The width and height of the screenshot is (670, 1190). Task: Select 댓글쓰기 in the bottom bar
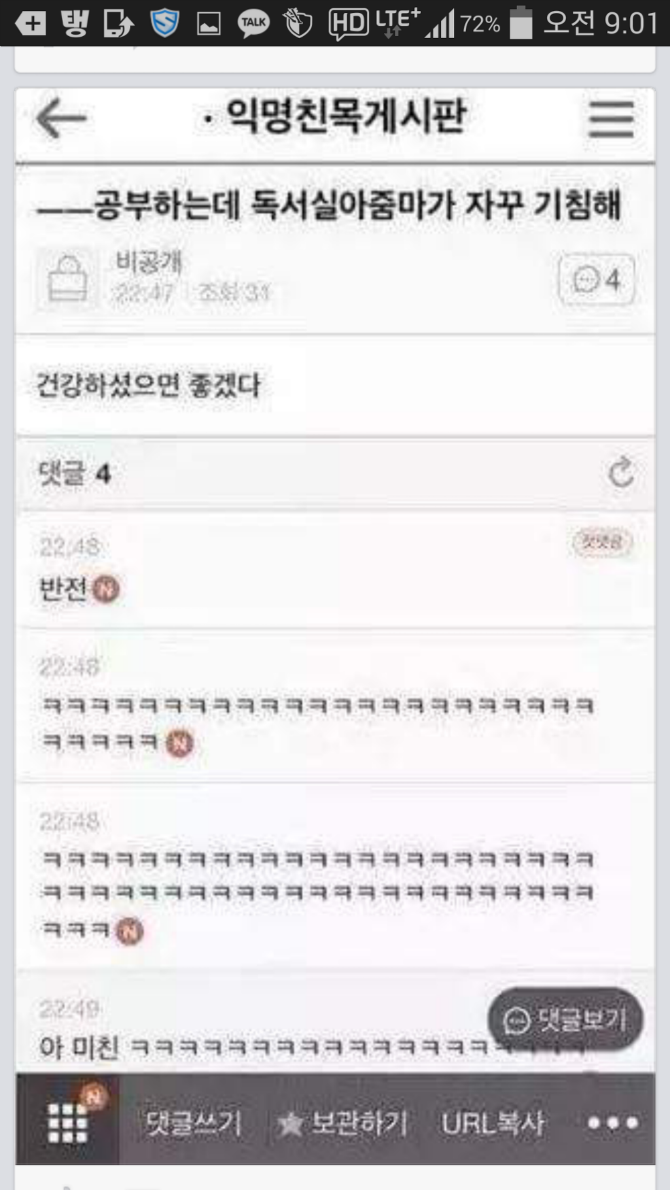(x=193, y=1123)
